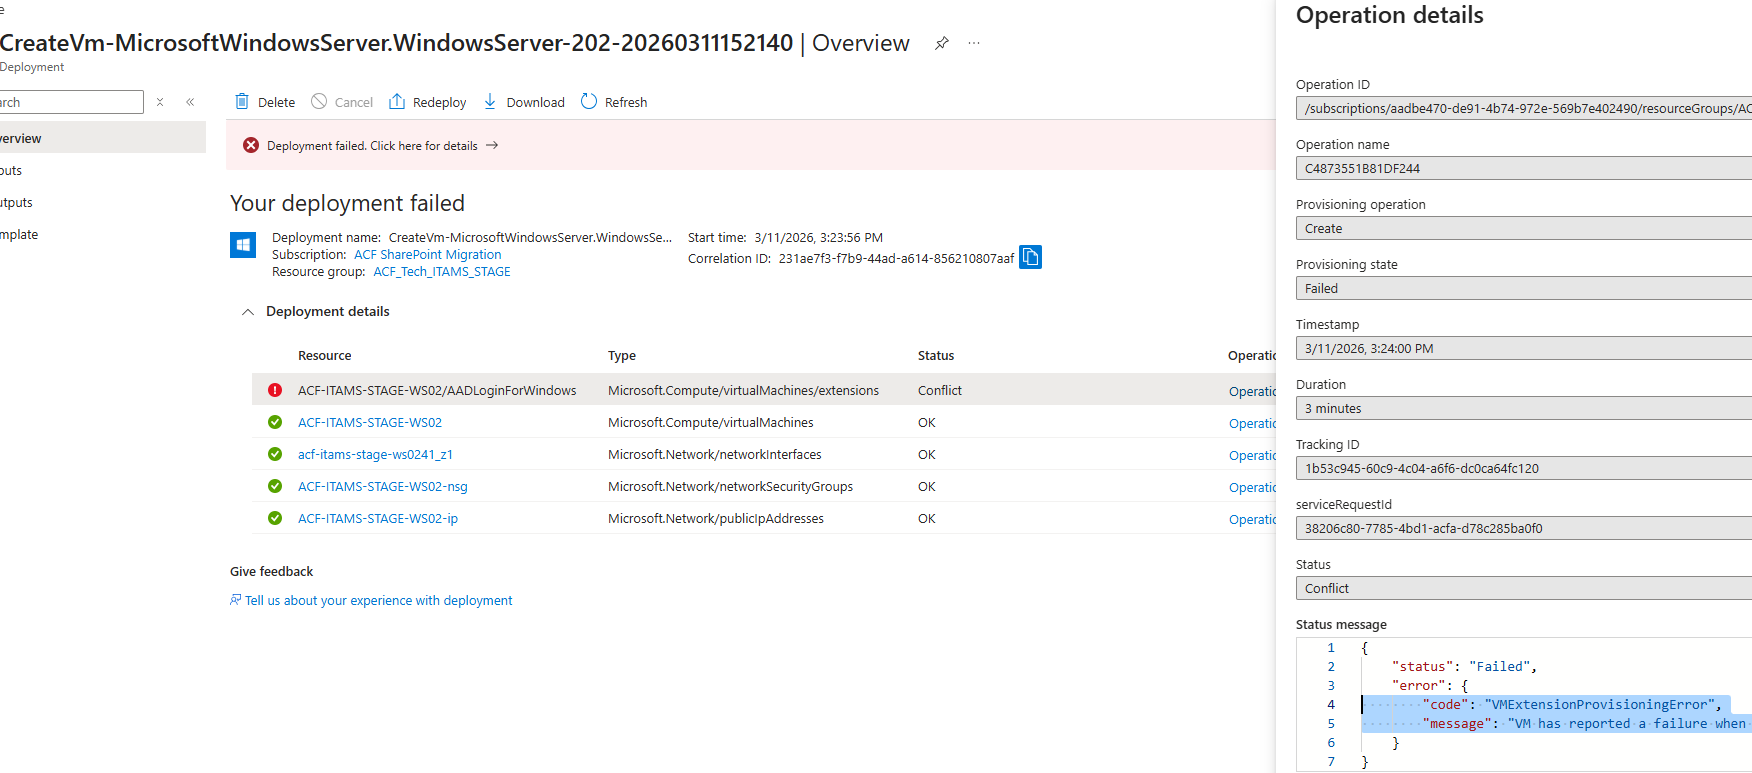Open operation details for publicIpAddresses row
This screenshot has height=773, width=1752.
1252,520
